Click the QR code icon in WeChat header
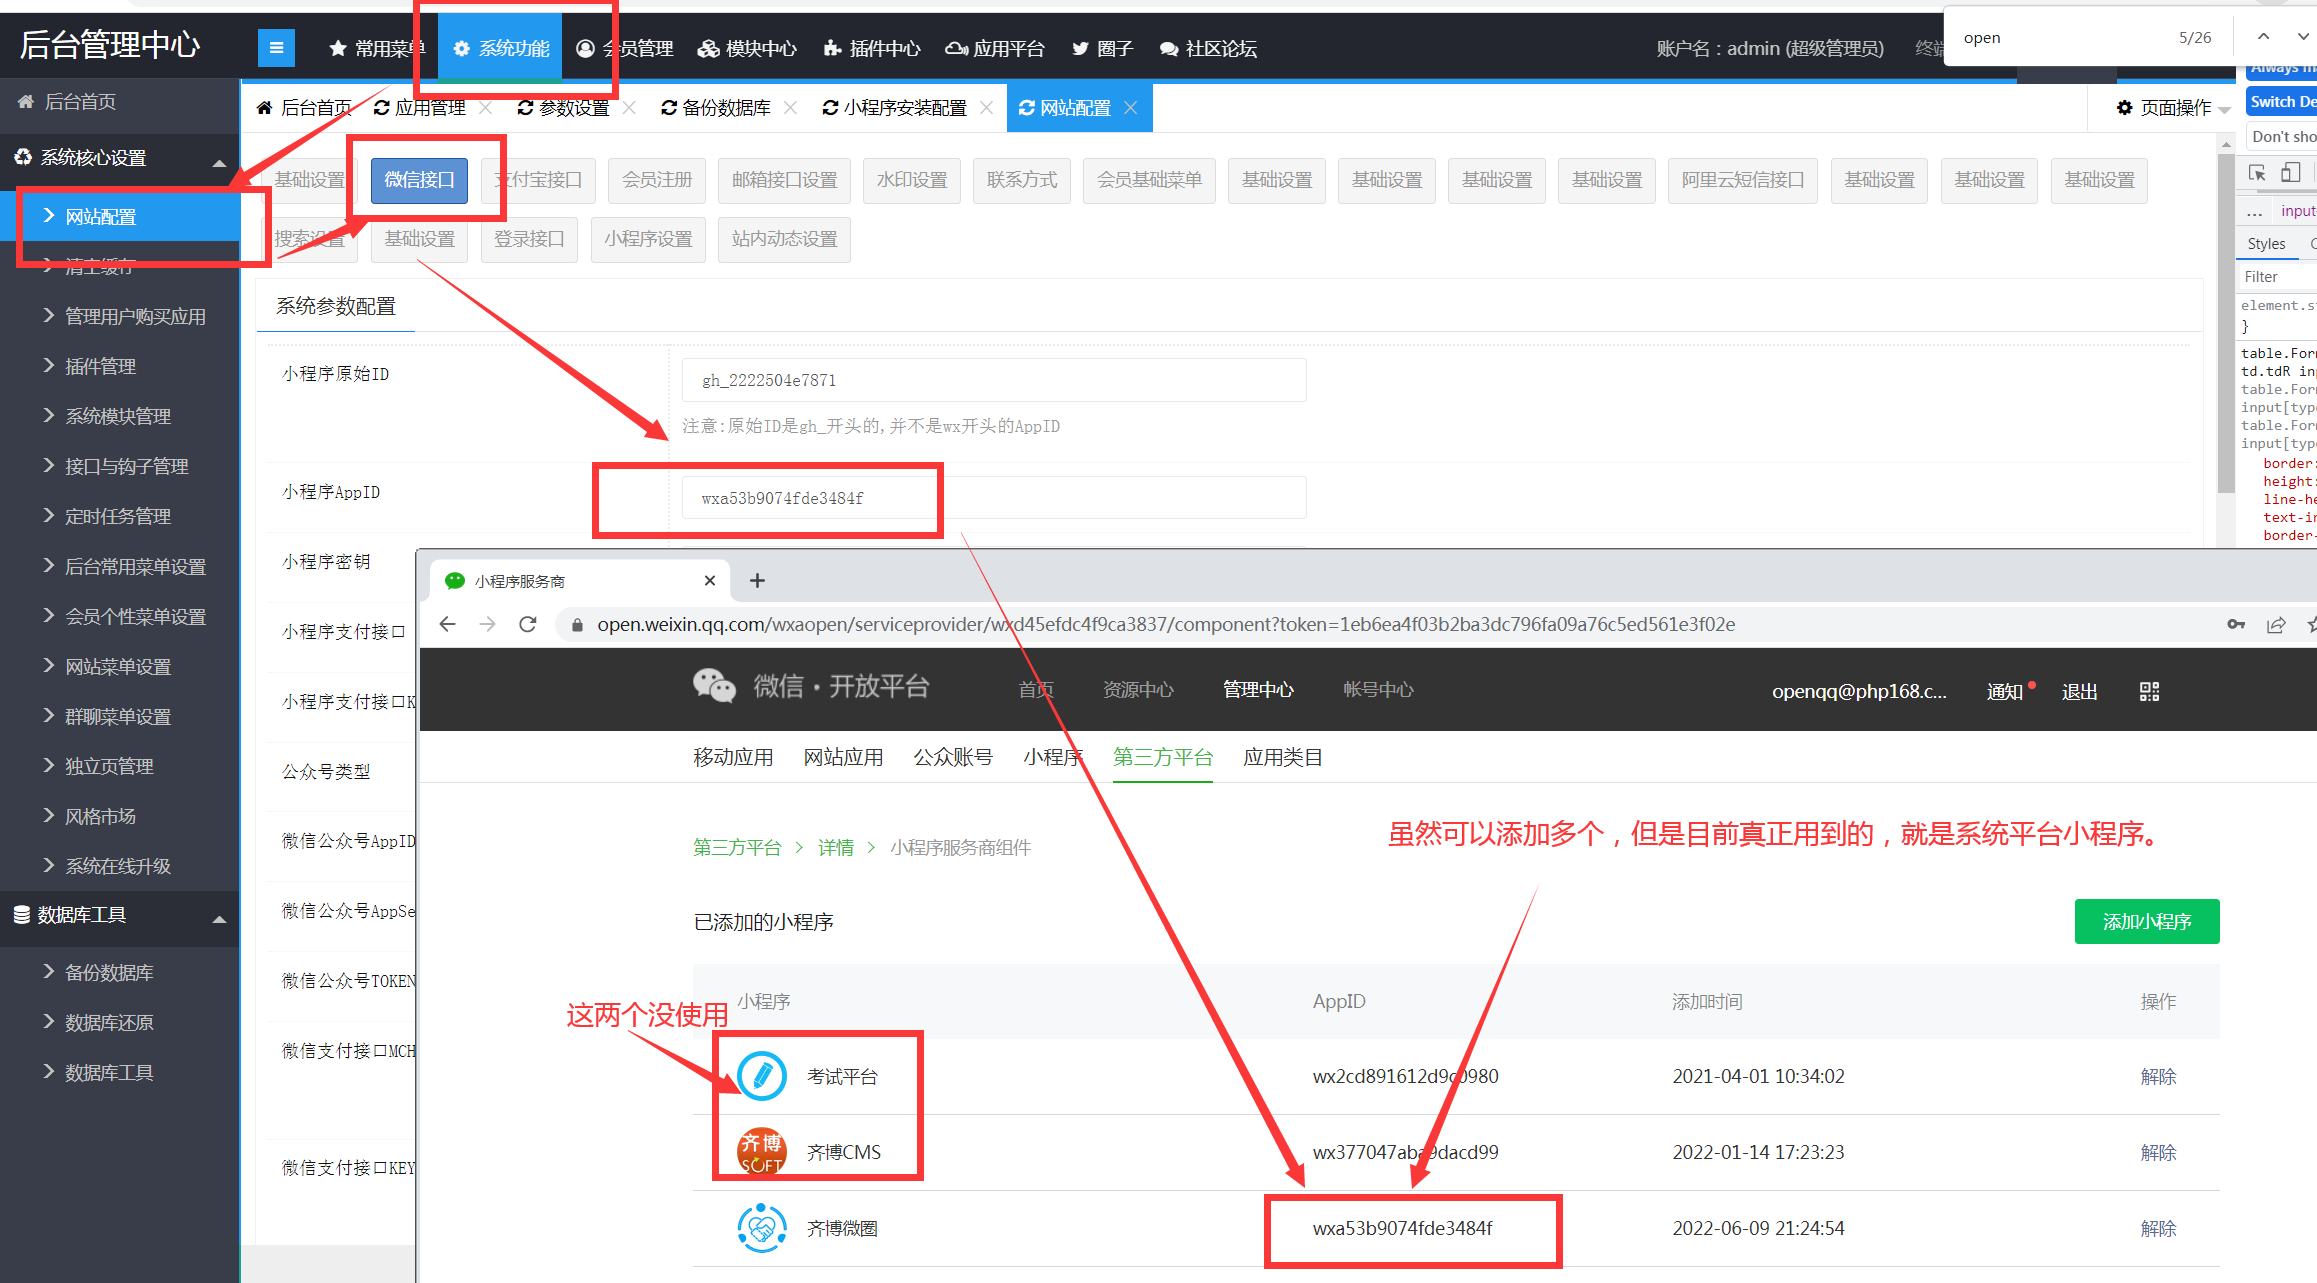The image size is (2317, 1283). point(2149,691)
